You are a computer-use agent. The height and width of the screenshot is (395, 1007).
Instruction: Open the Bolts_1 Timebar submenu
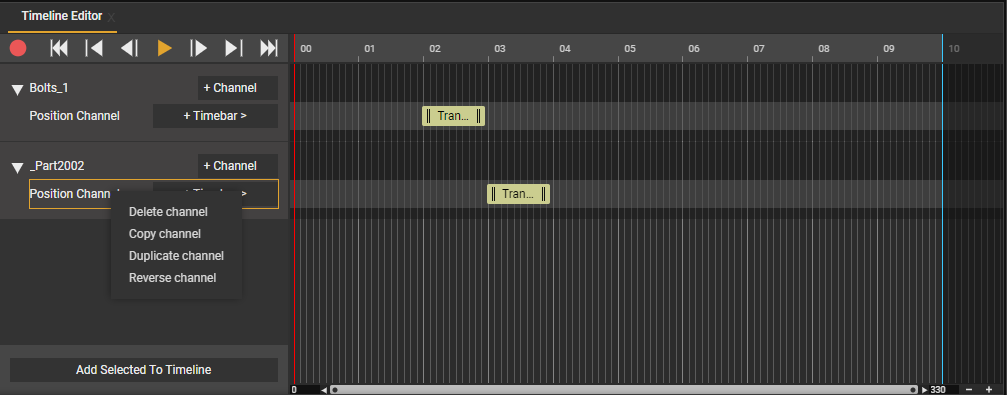(x=215, y=116)
